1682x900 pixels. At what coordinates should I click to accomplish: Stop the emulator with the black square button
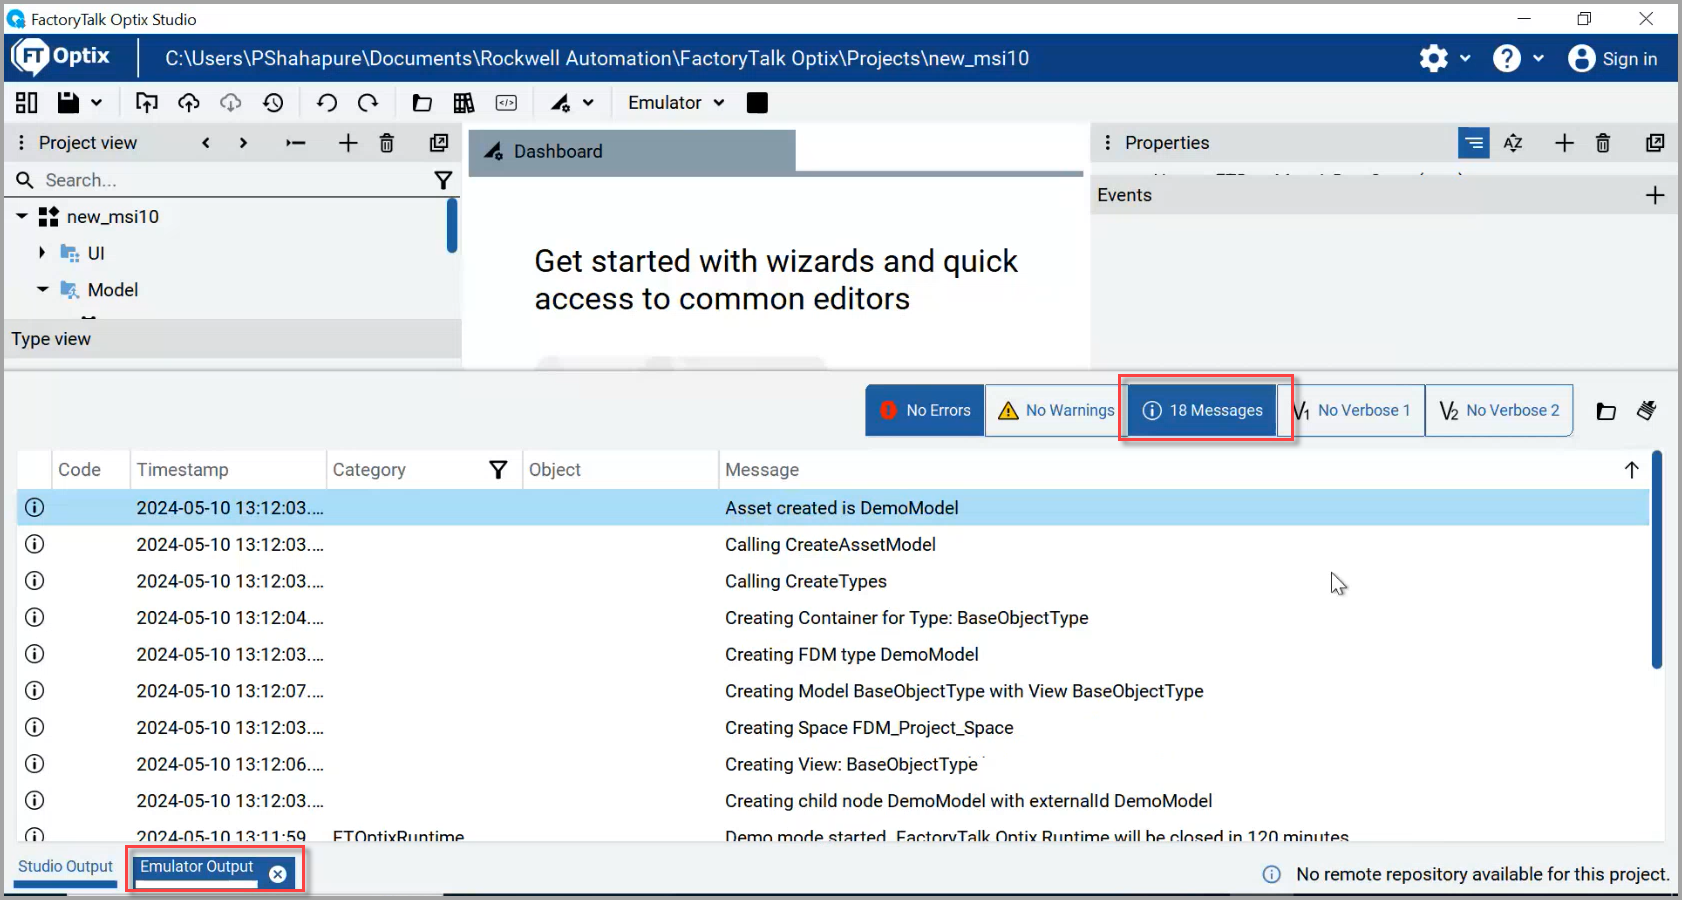[757, 103]
